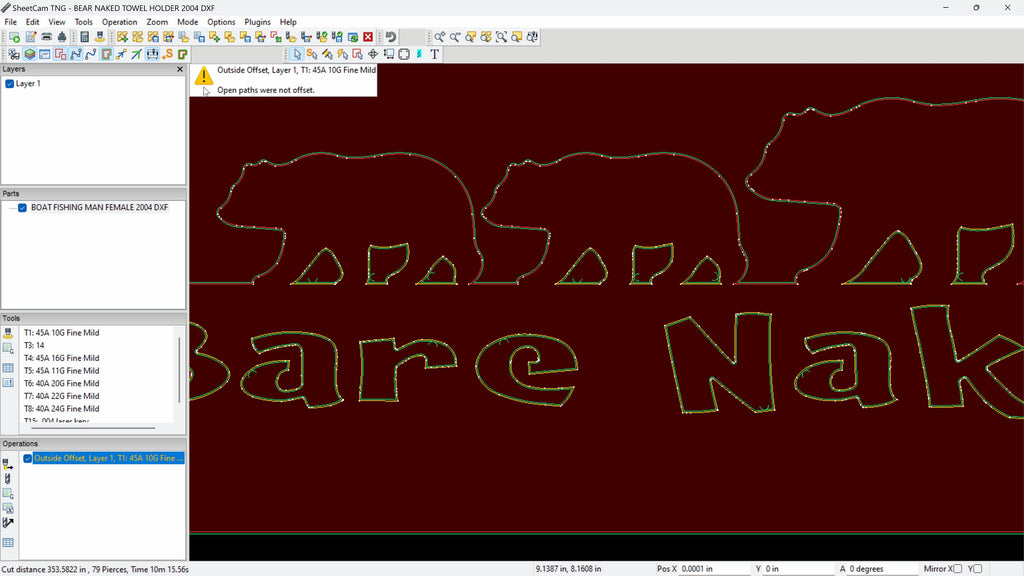Screen dimensions: 1024x576
Task: Toggle the Outside Offset operation checkbox
Action: click(27, 458)
